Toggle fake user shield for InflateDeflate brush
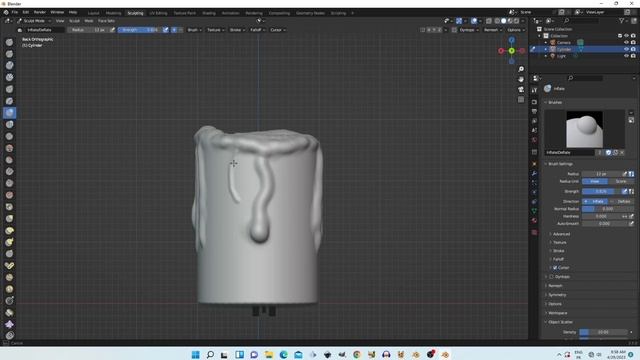This screenshot has width=640, height=360. [608, 152]
